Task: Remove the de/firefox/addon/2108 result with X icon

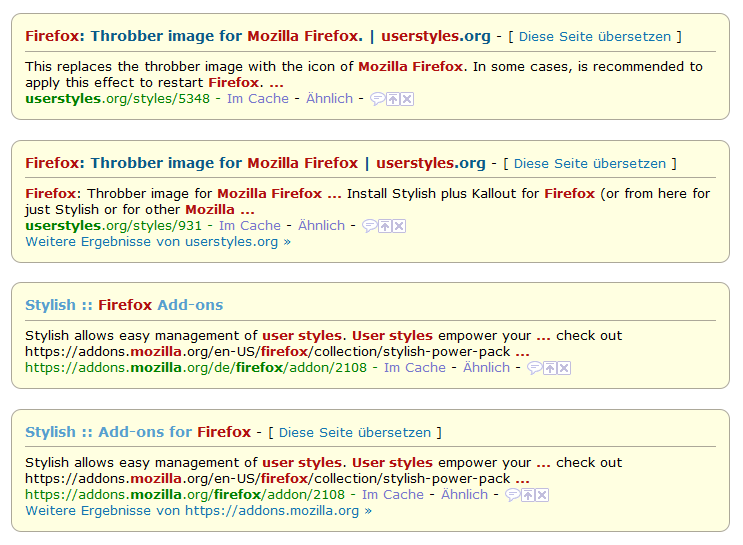Action: coord(564,368)
